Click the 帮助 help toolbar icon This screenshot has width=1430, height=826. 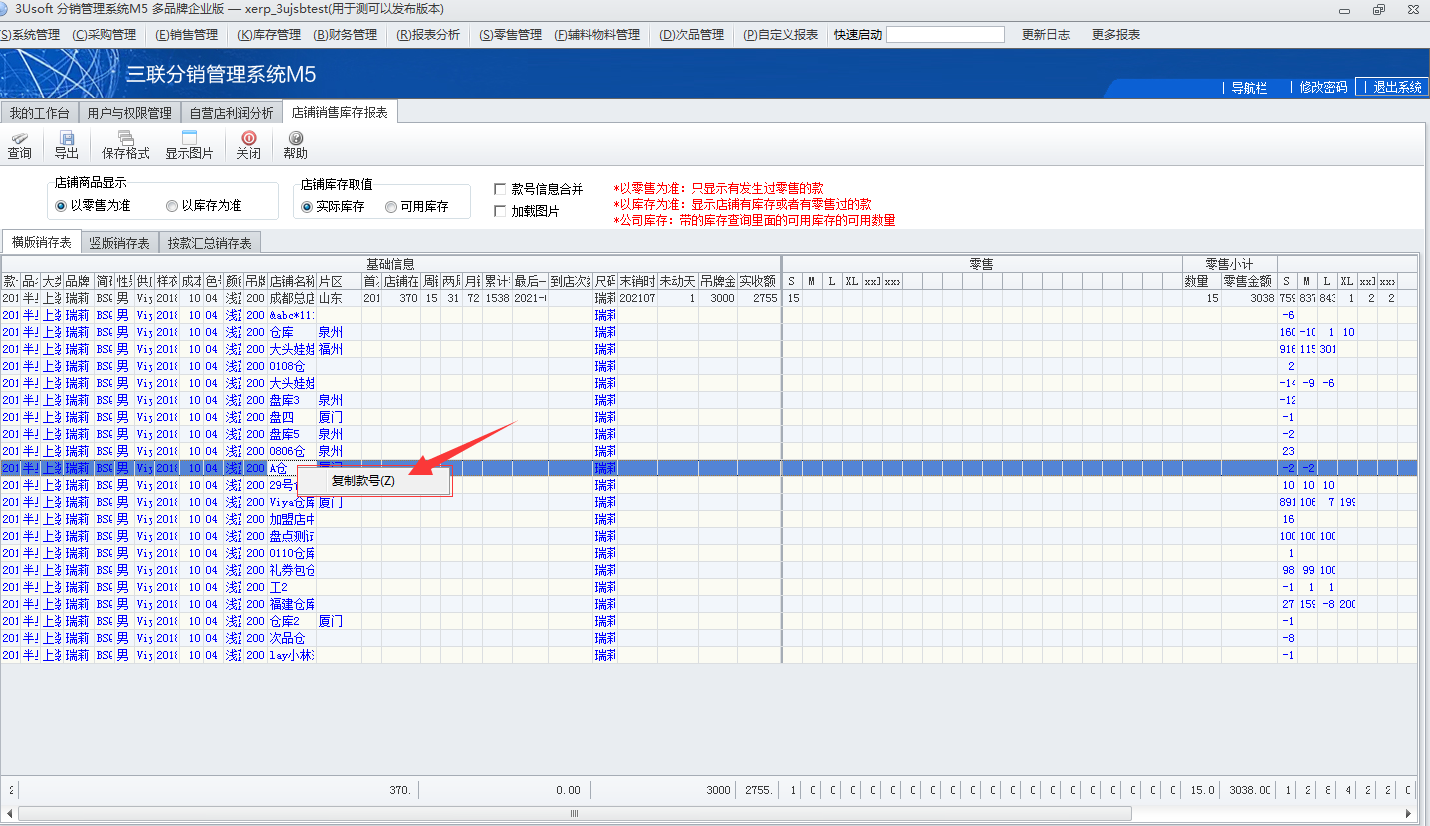click(295, 145)
